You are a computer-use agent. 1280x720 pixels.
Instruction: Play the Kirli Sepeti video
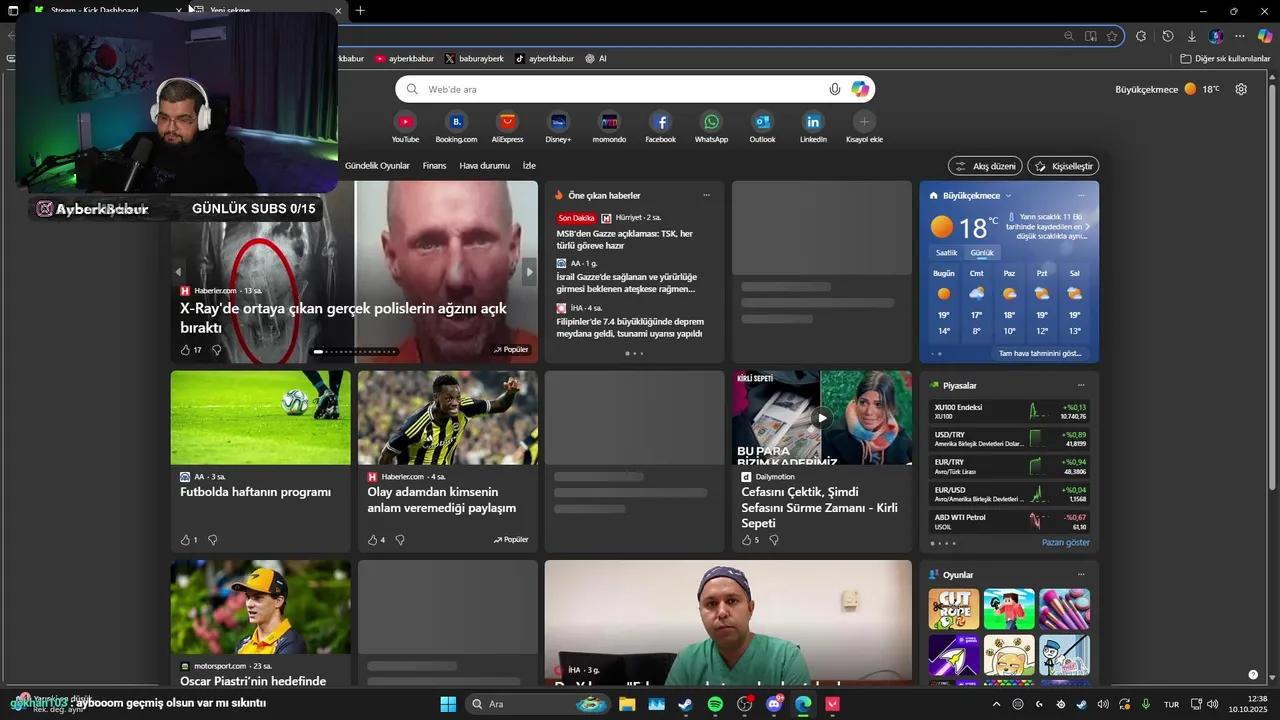pos(822,418)
